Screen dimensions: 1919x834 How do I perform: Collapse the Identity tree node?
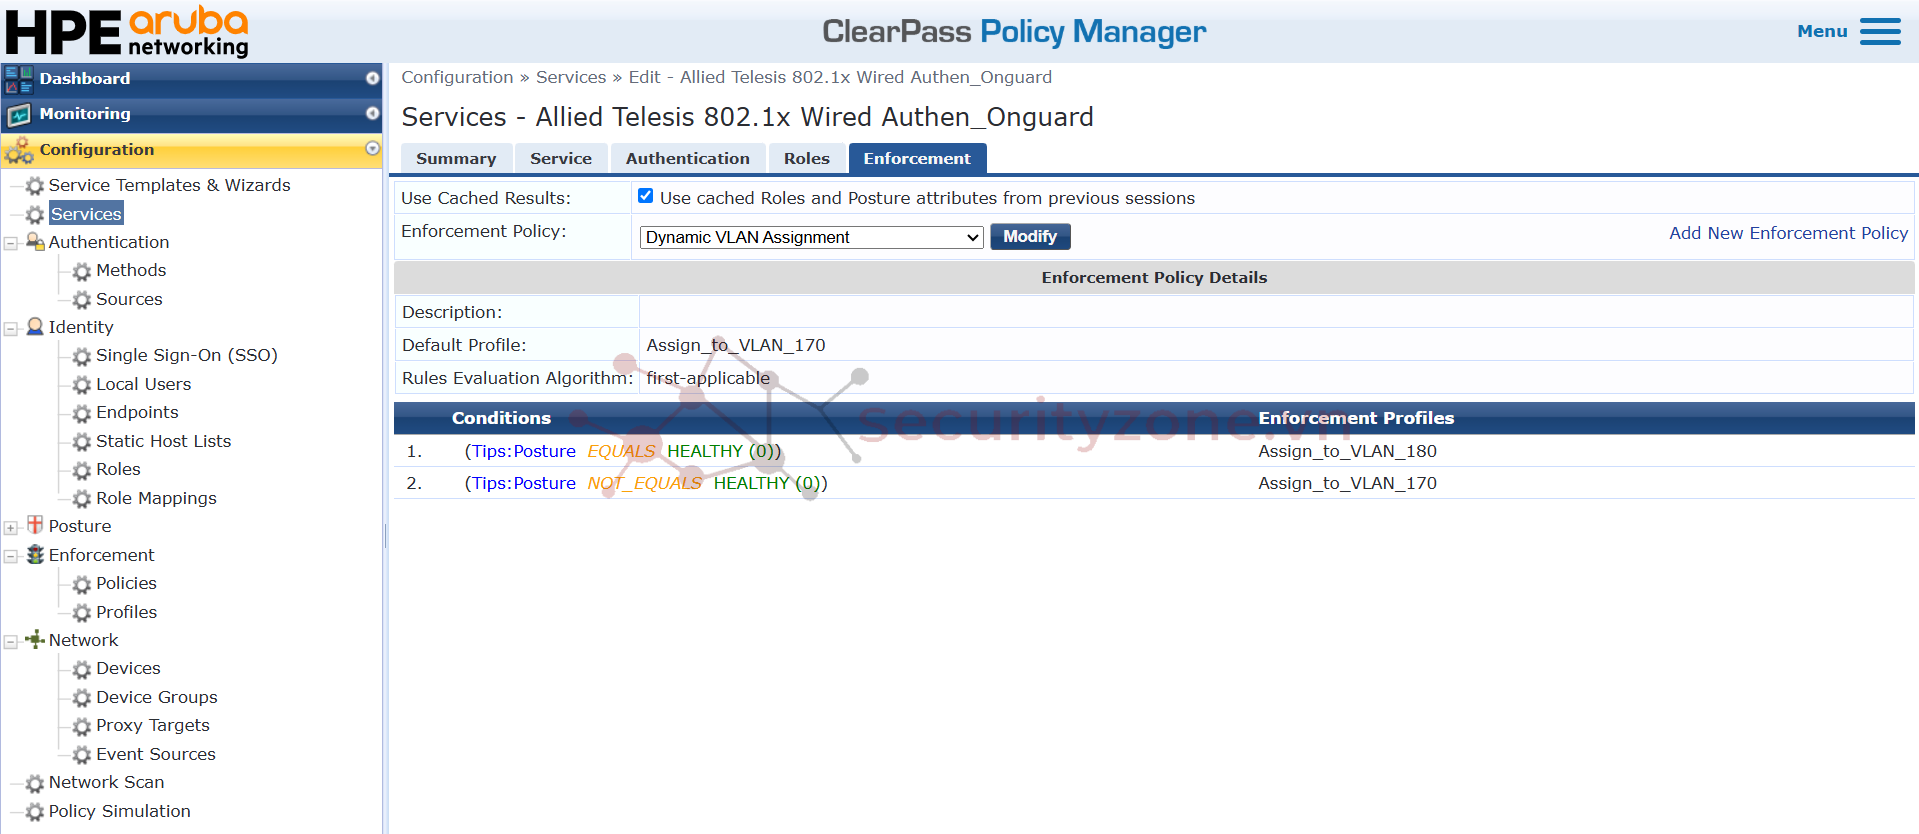coord(11,328)
